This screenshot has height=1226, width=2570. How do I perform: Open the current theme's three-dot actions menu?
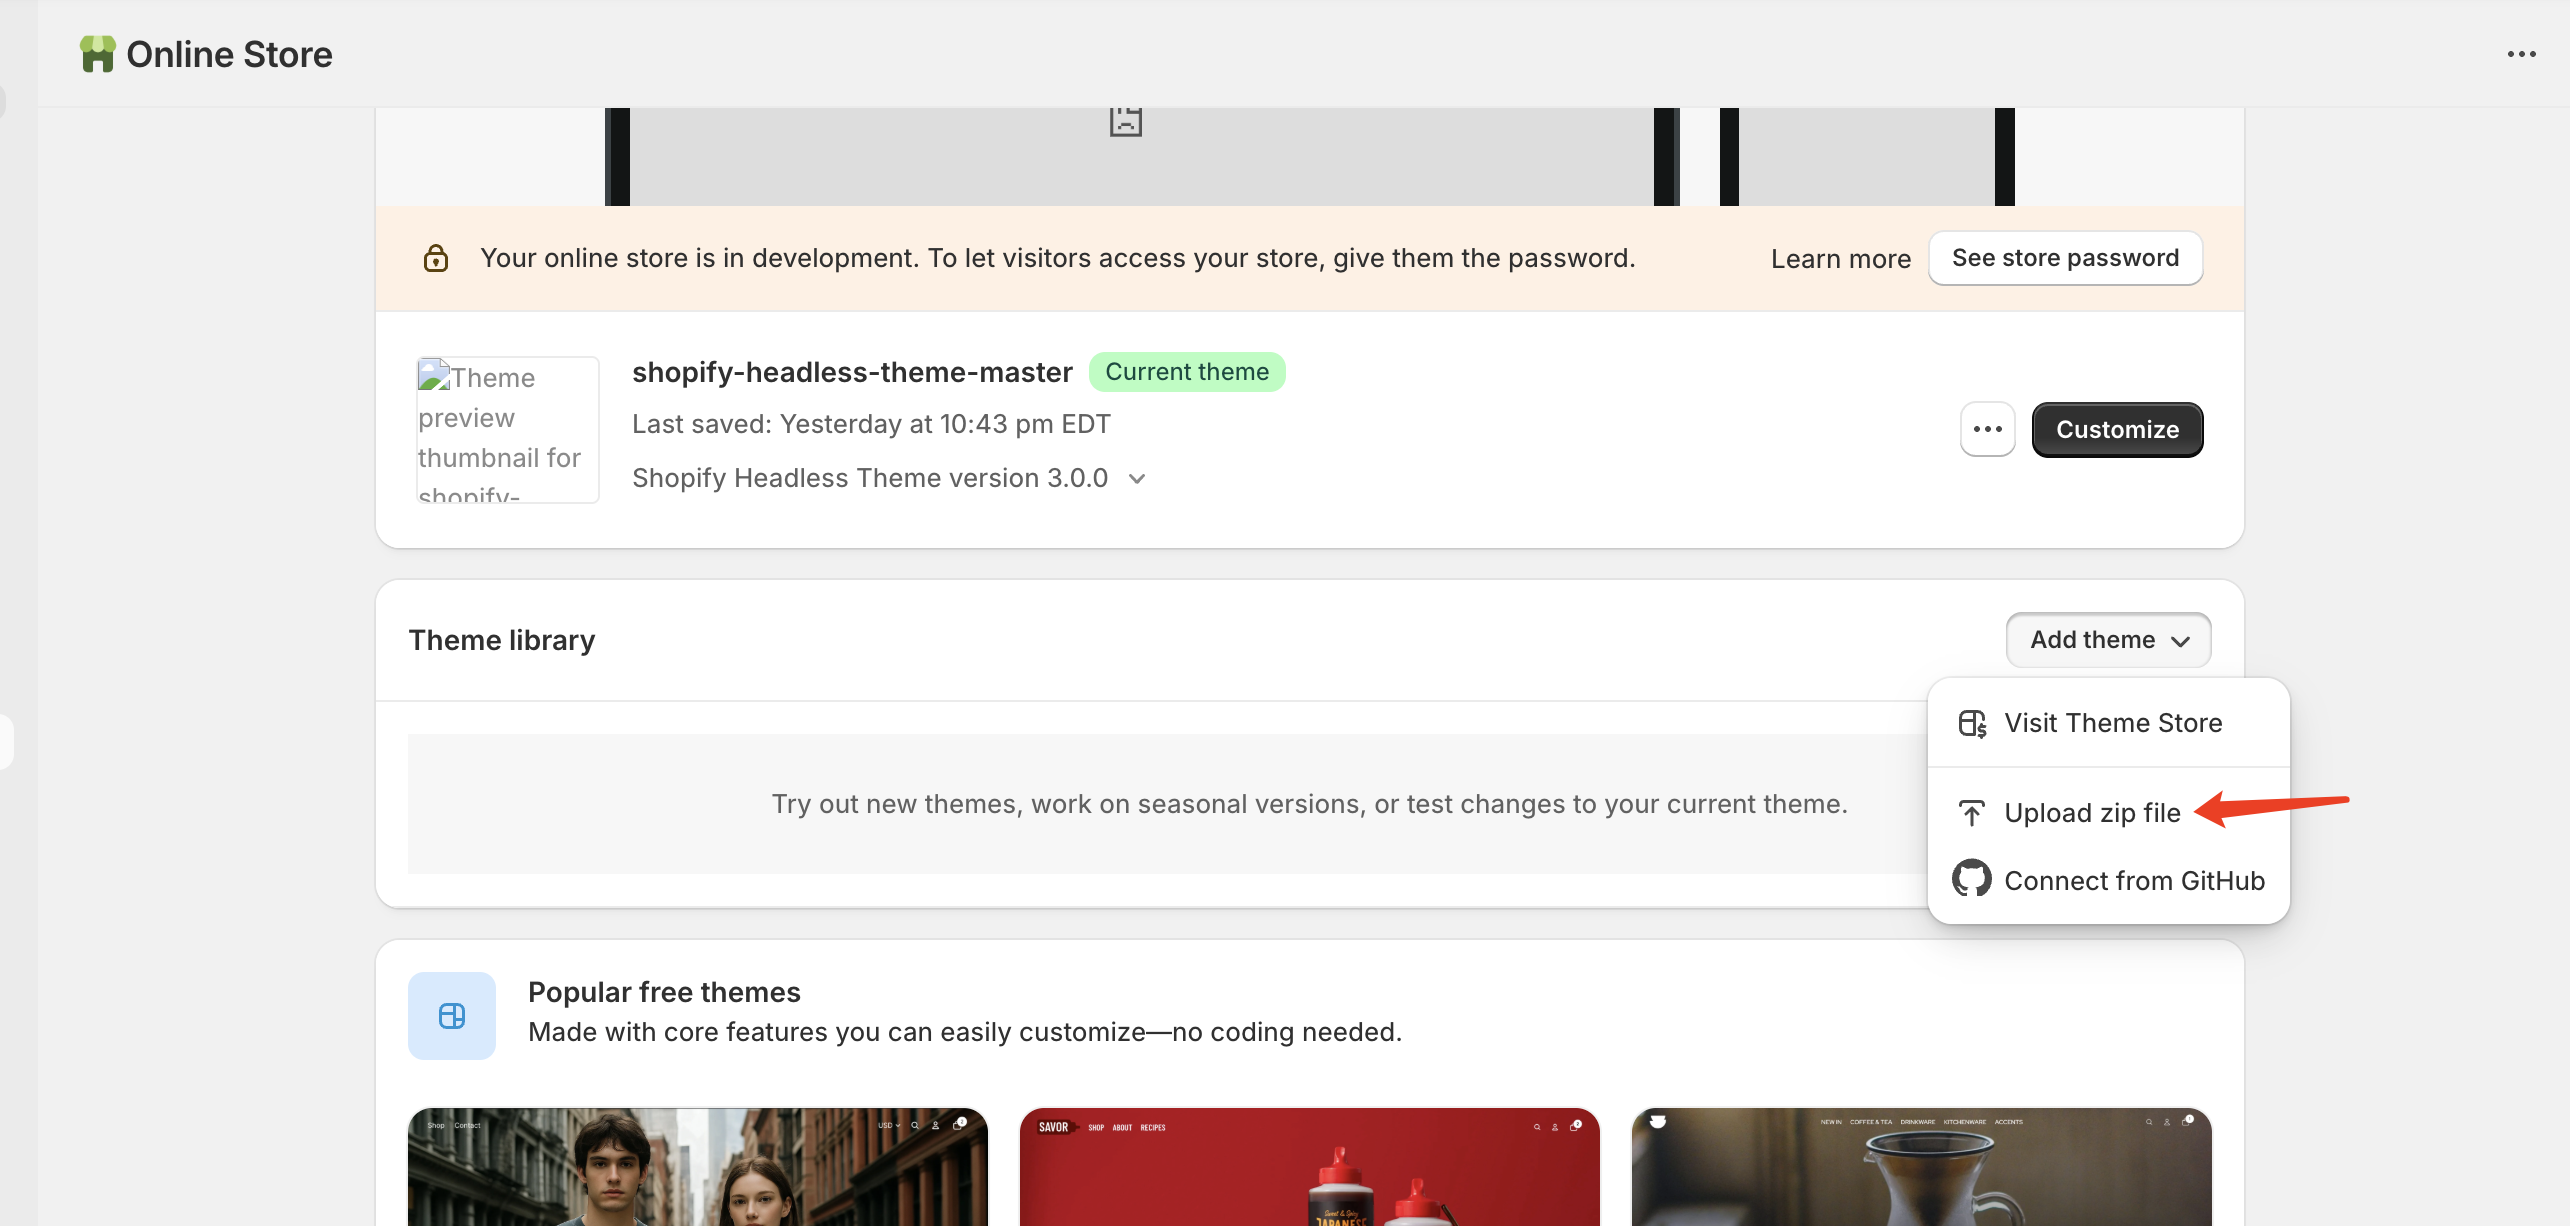1987,429
